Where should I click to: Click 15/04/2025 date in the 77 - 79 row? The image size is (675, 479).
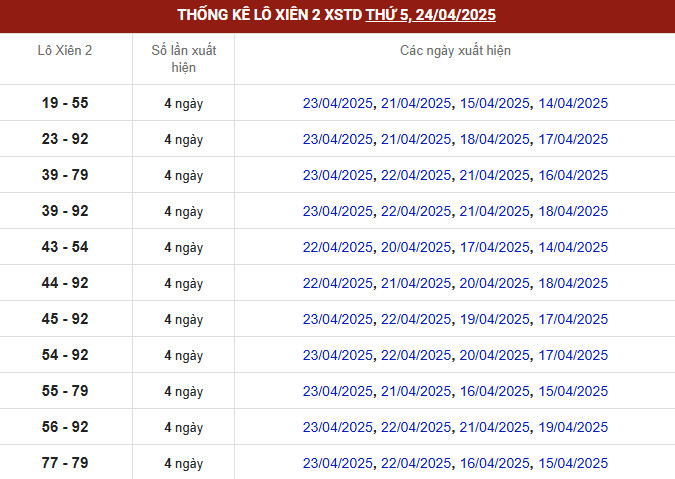573,463
